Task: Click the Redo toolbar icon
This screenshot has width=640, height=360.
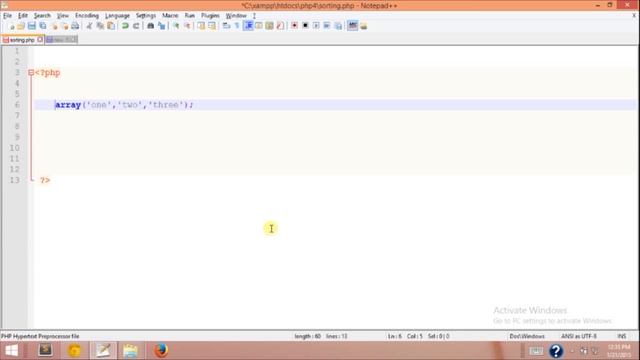Action: [136, 26]
